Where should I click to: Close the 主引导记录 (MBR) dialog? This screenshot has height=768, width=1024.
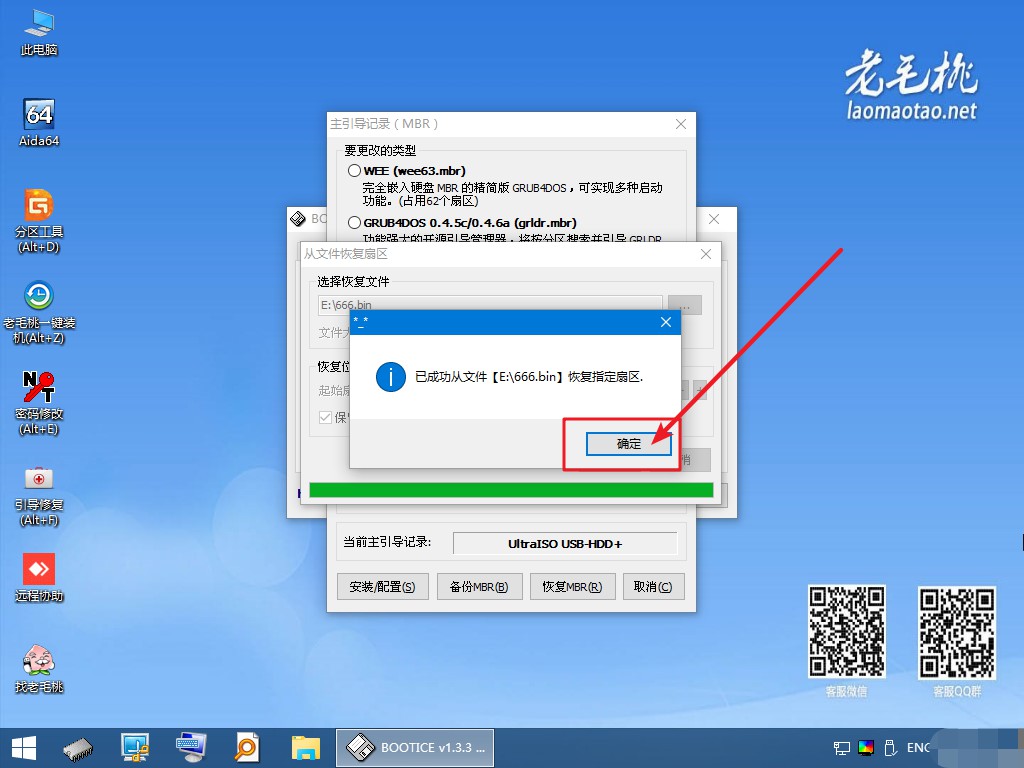point(680,124)
